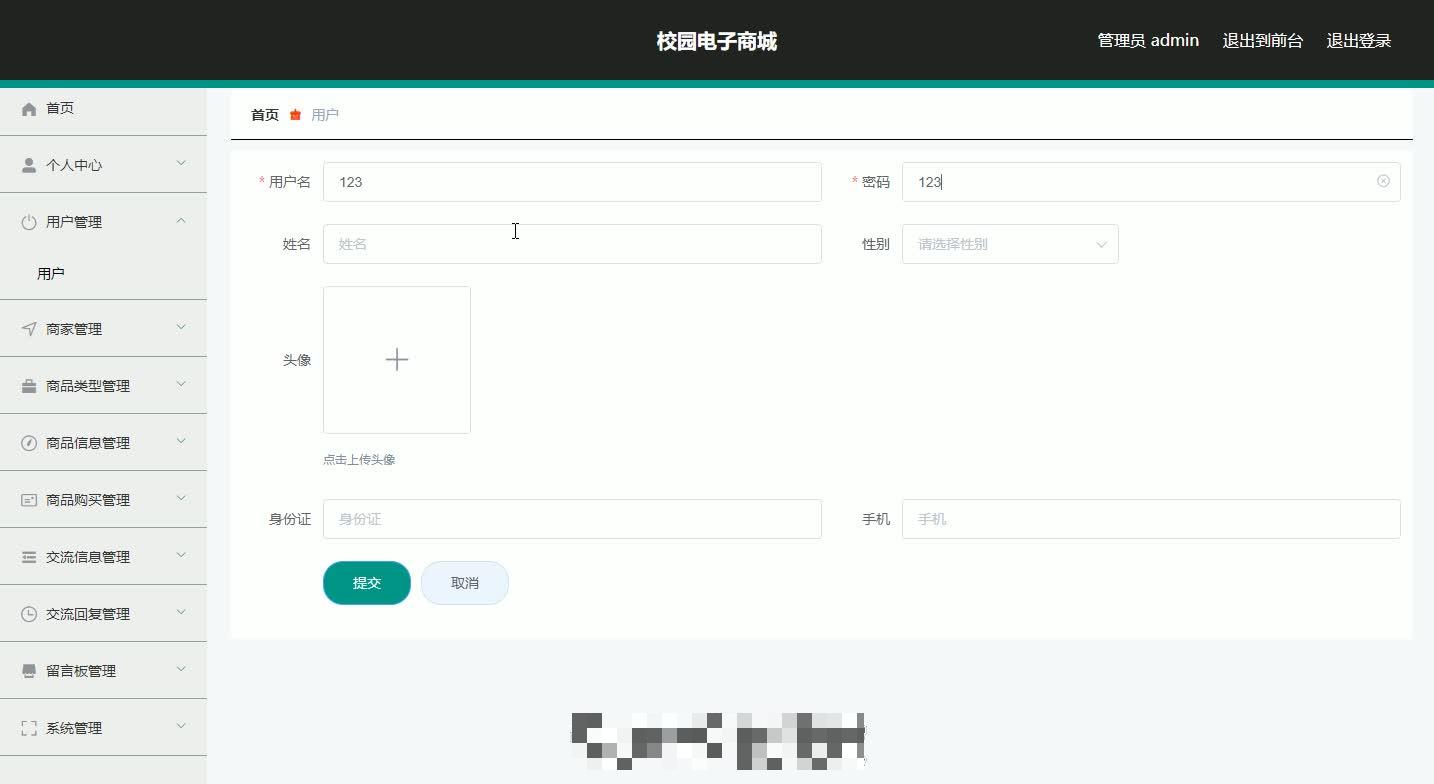Expand 商品类型管理 with its chevron
Viewport: 1434px width, 784px height.
coord(181,383)
